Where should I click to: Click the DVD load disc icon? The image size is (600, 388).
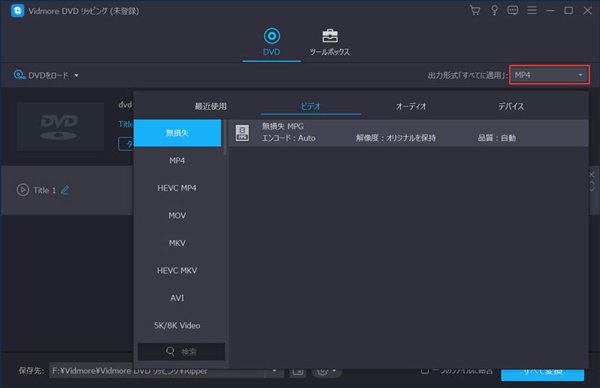[20, 75]
